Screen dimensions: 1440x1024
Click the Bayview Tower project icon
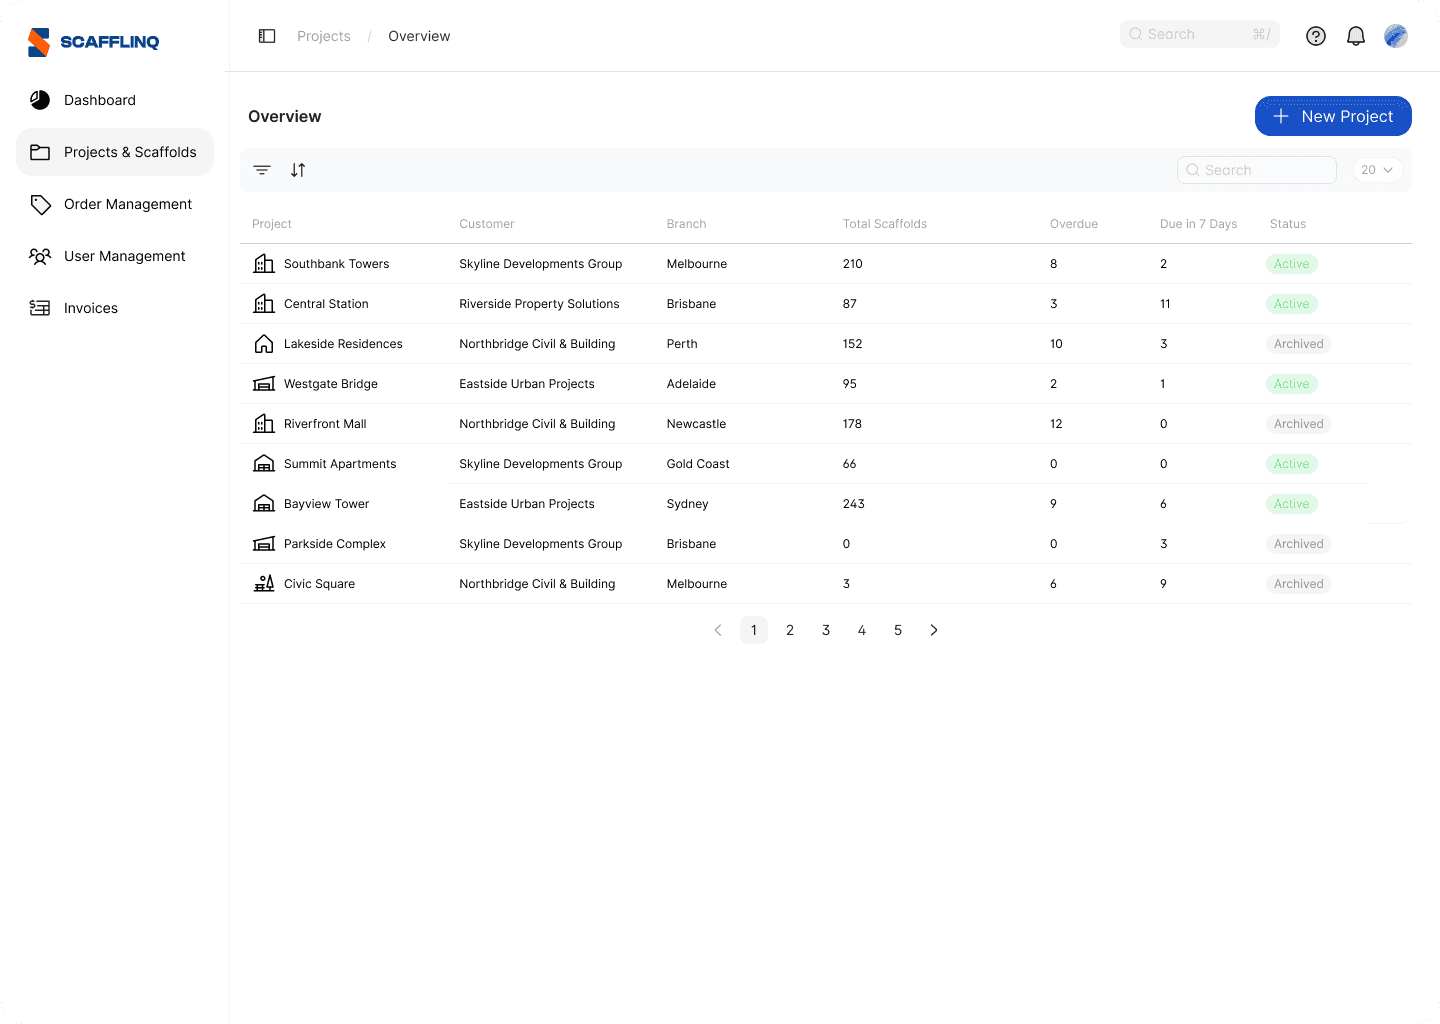[x=264, y=504]
